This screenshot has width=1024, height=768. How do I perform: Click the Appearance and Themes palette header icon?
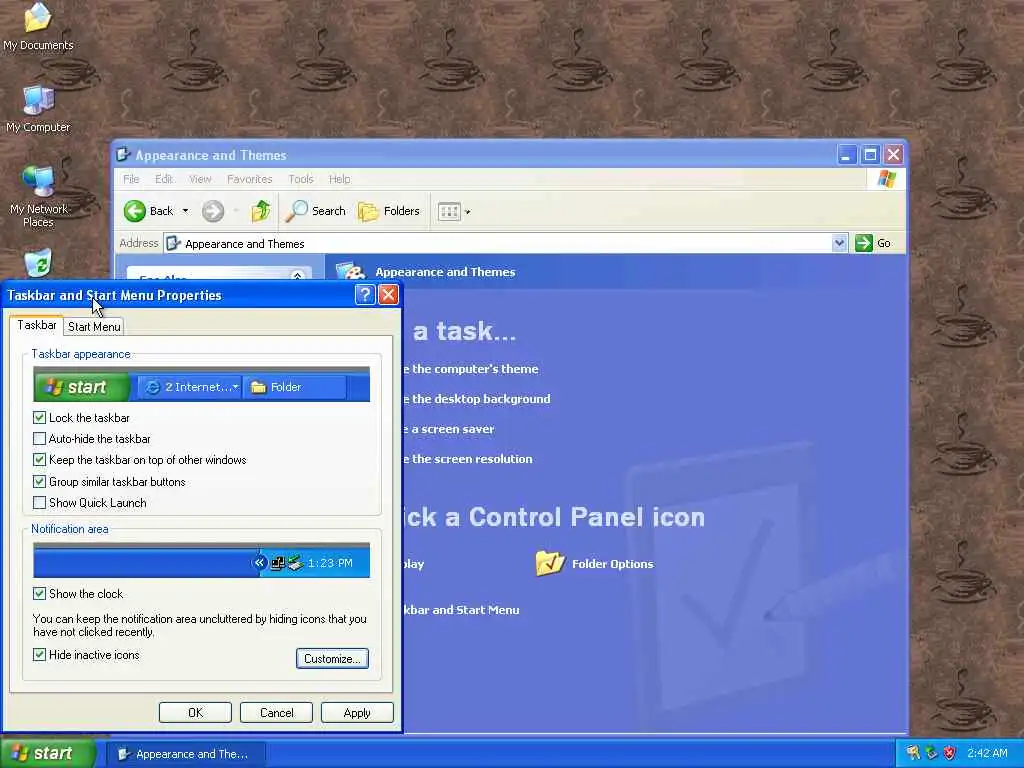(350, 271)
